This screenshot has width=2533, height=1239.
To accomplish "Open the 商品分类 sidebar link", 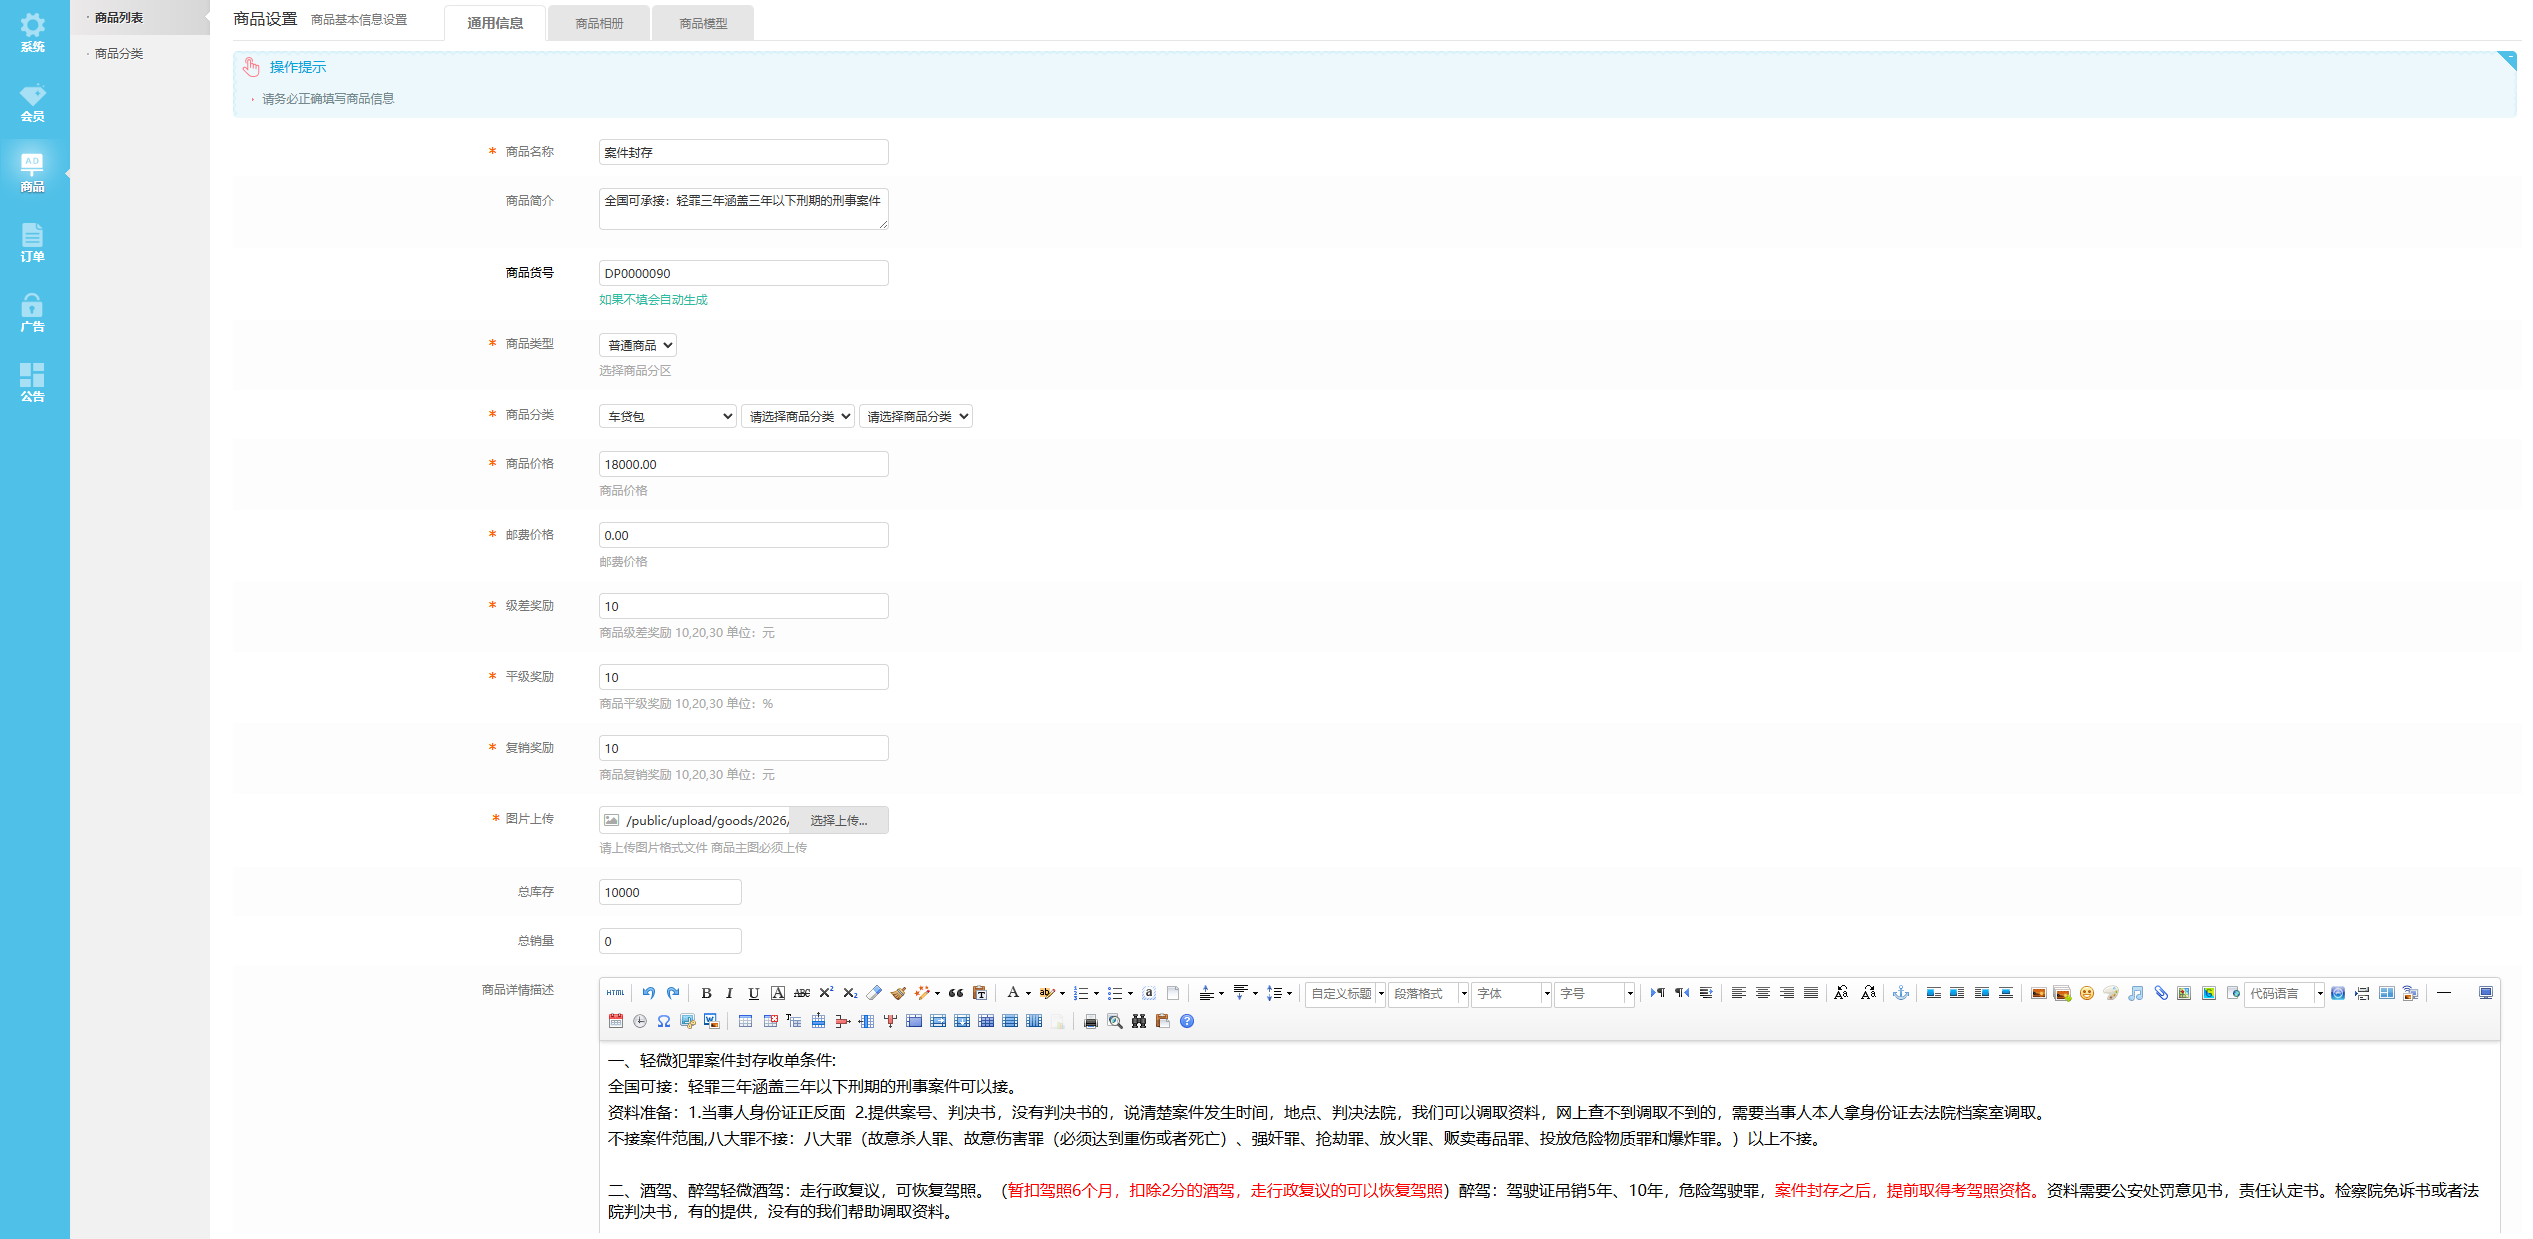I will click(119, 54).
